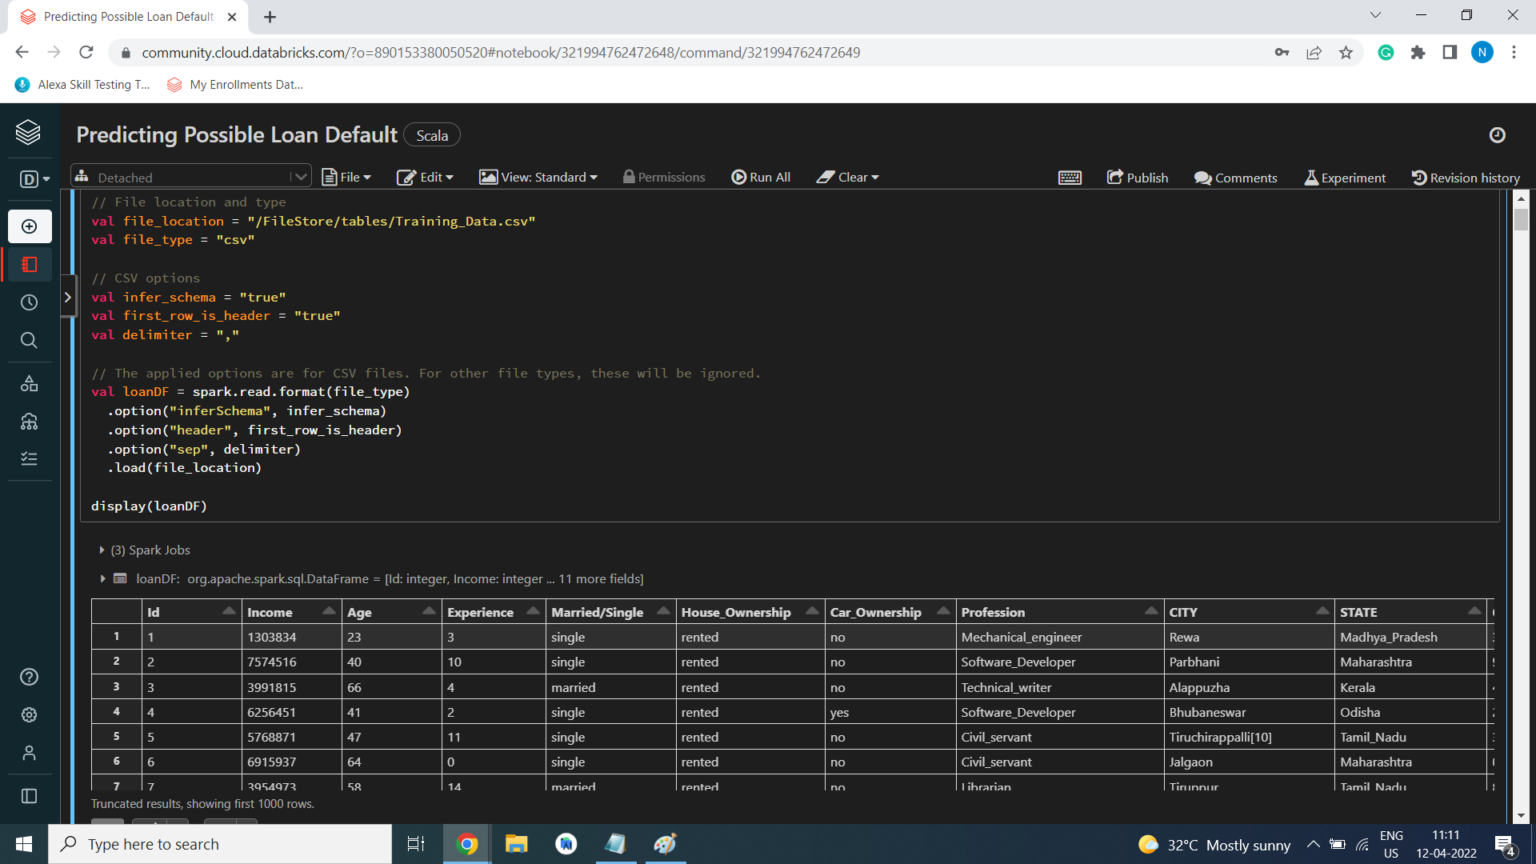1536x864 pixels.
Task: Toggle sort on the Income column
Action: [328, 611]
